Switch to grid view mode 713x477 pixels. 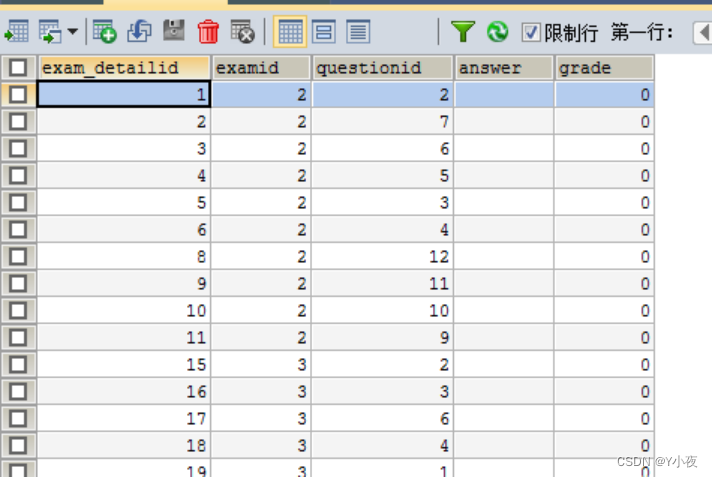(290, 32)
